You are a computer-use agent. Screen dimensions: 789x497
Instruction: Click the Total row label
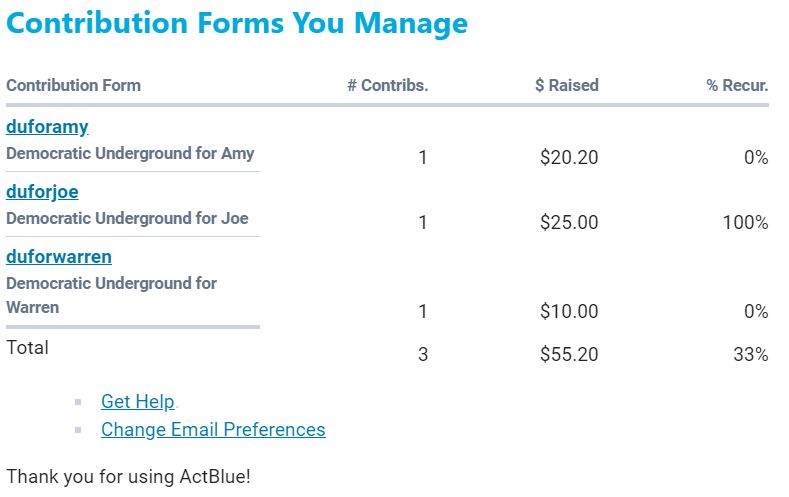(x=27, y=348)
